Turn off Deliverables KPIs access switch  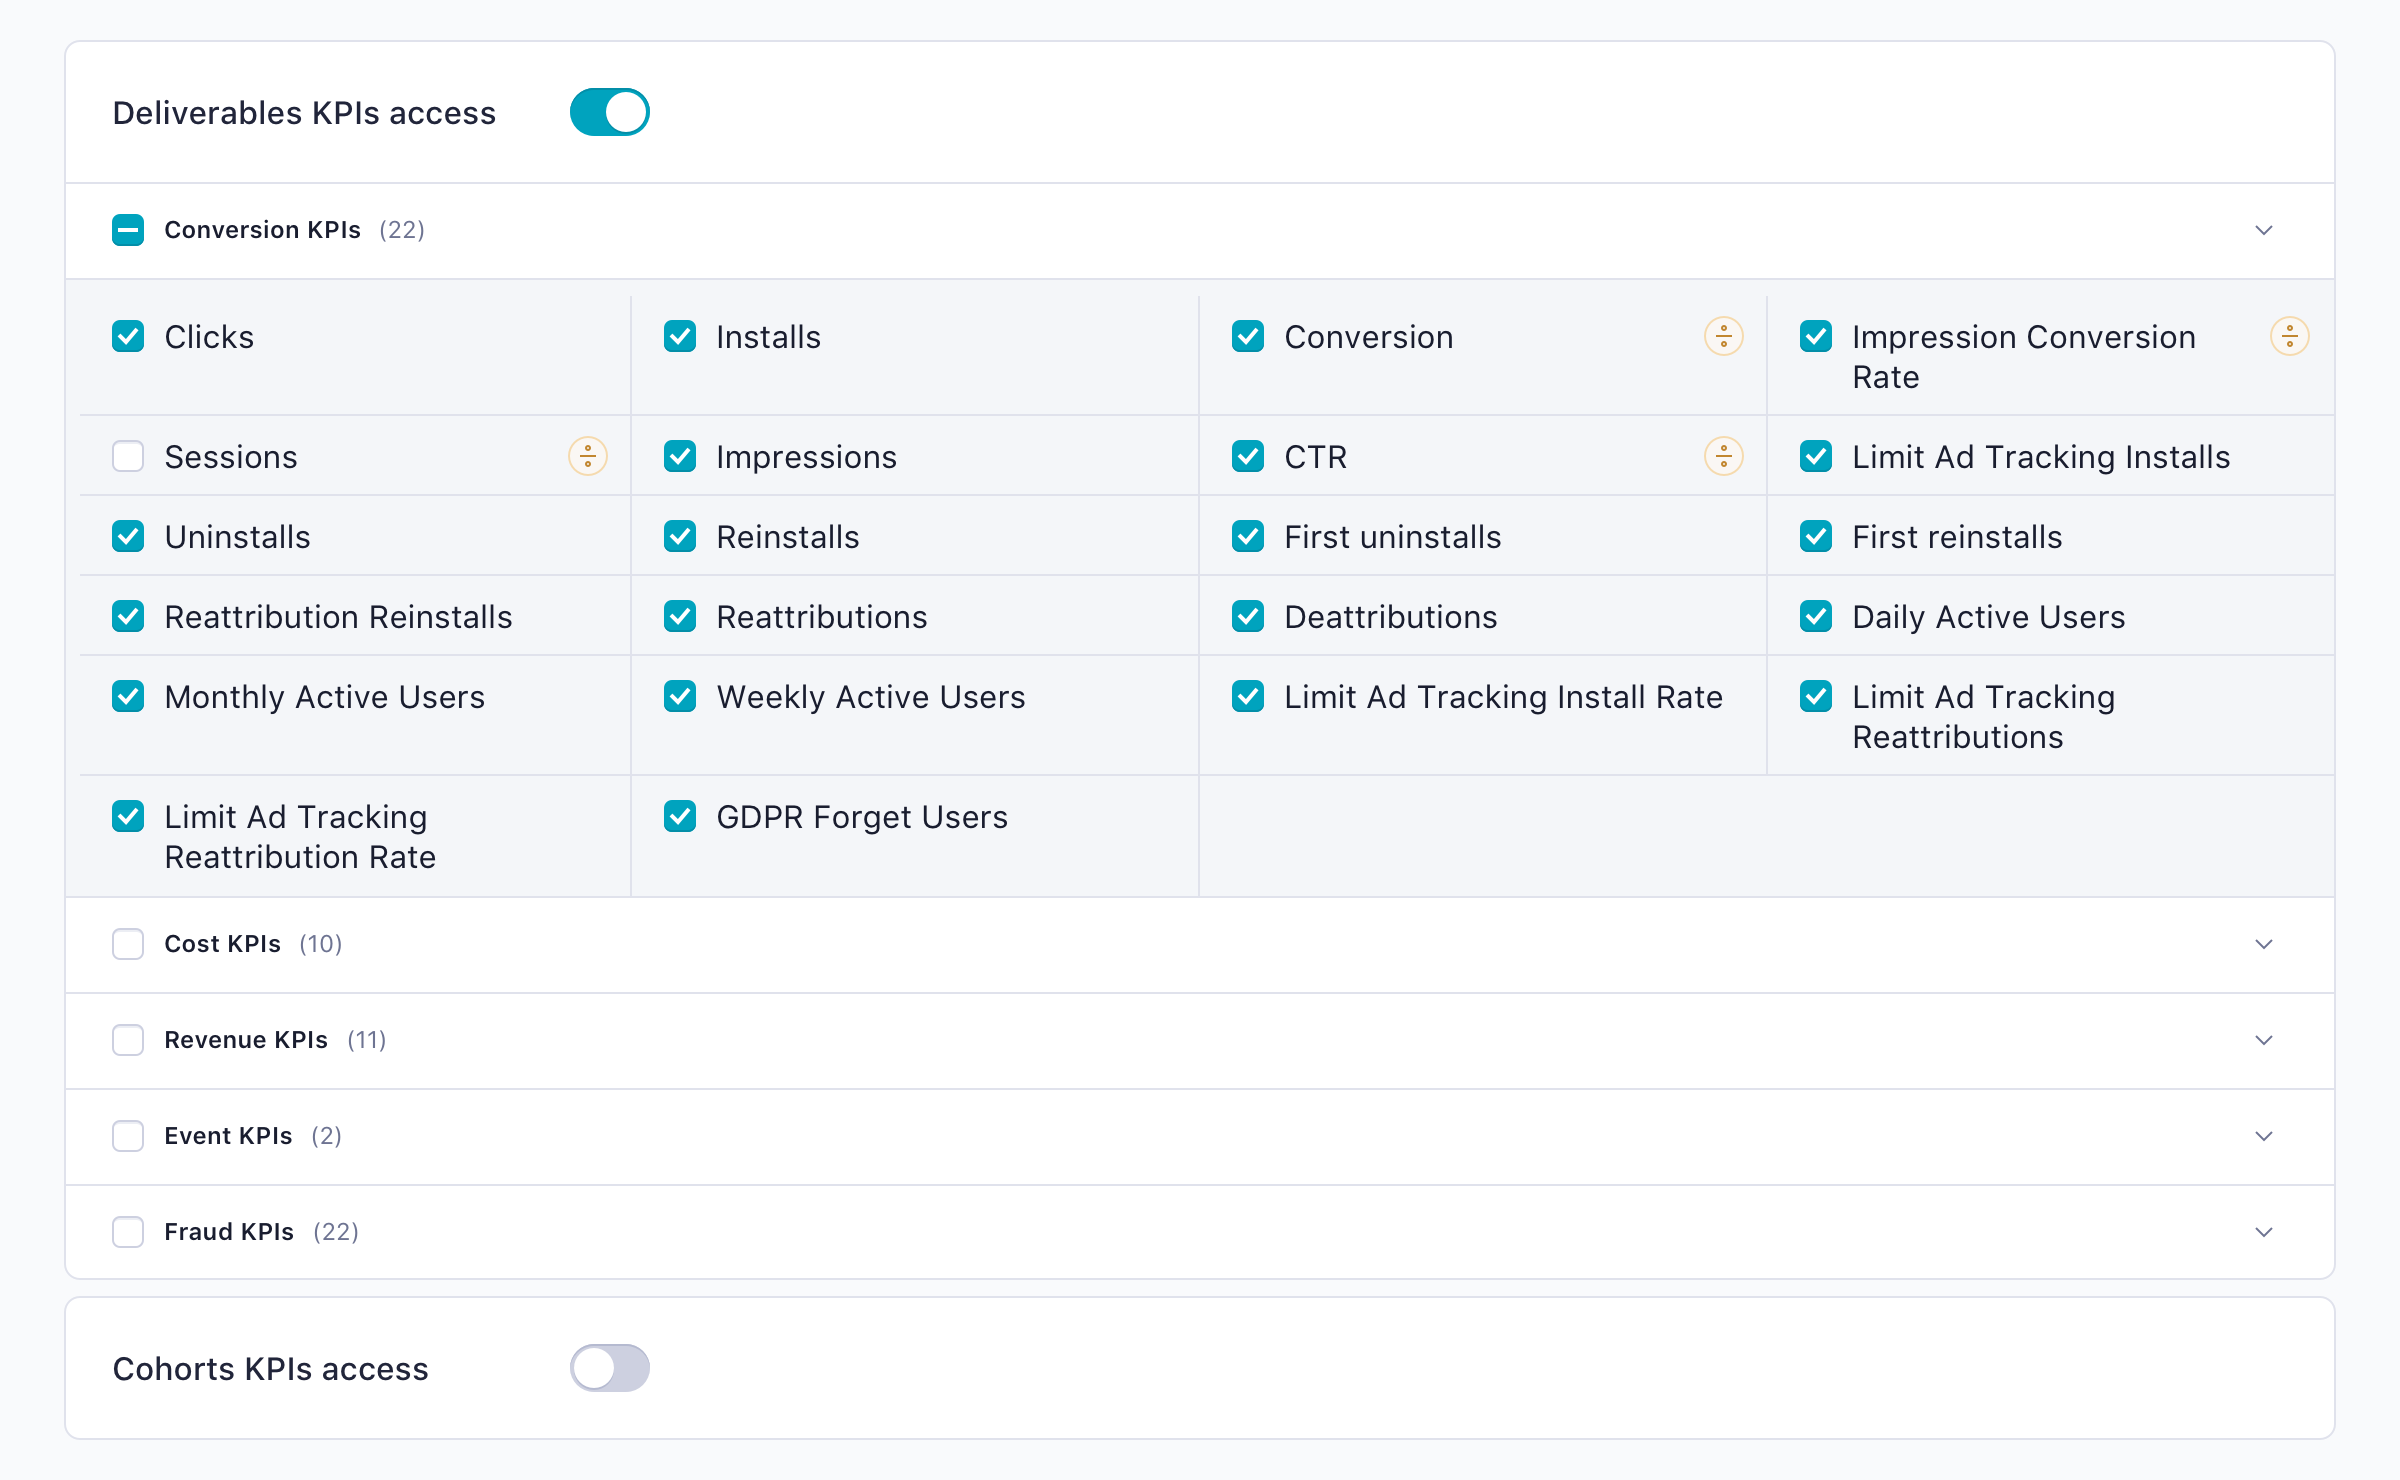coord(610,112)
